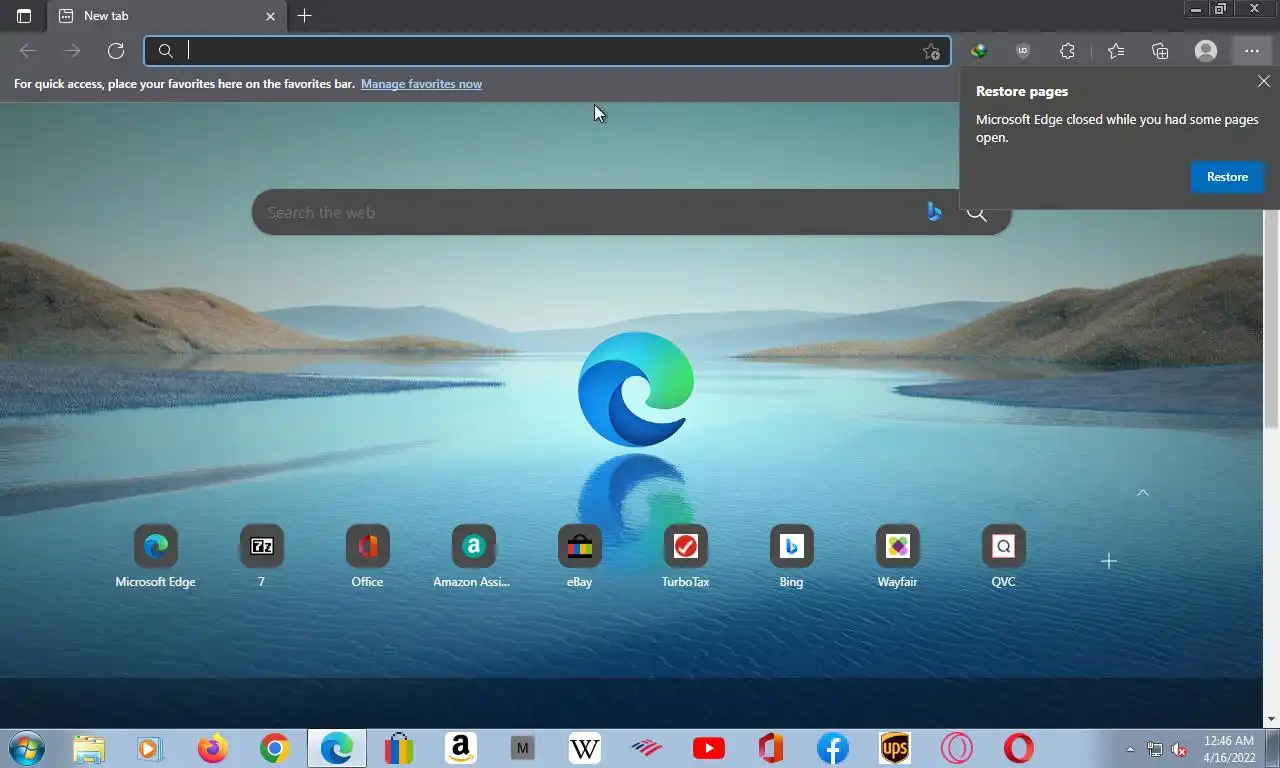The width and height of the screenshot is (1280, 768).
Task: Launch Firefox from taskbar
Action: (213, 748)
